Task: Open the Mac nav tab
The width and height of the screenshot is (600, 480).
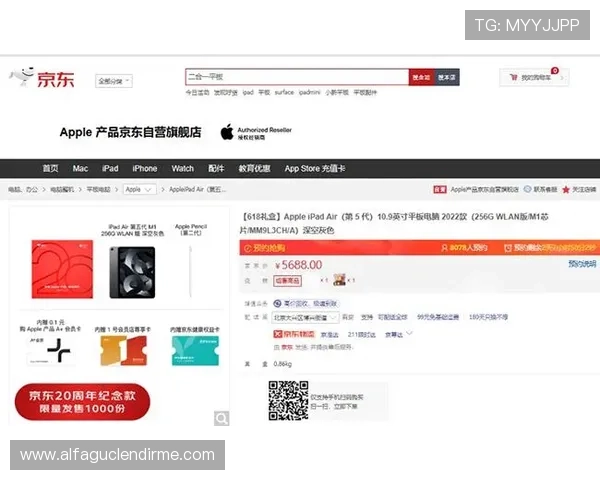Action: coord(80,168)
